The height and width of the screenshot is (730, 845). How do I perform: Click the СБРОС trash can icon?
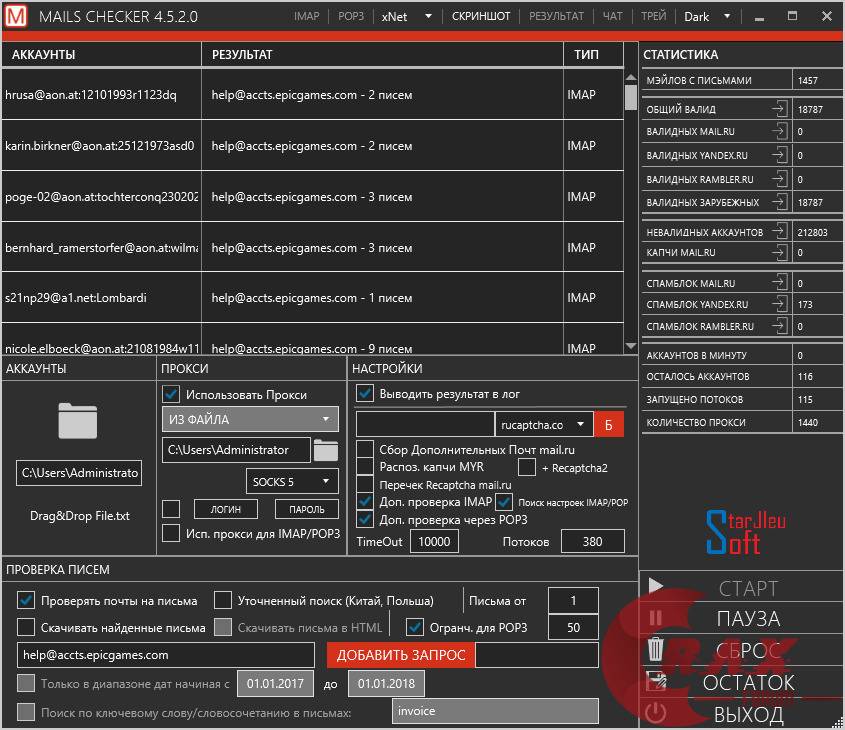point(656,650)
